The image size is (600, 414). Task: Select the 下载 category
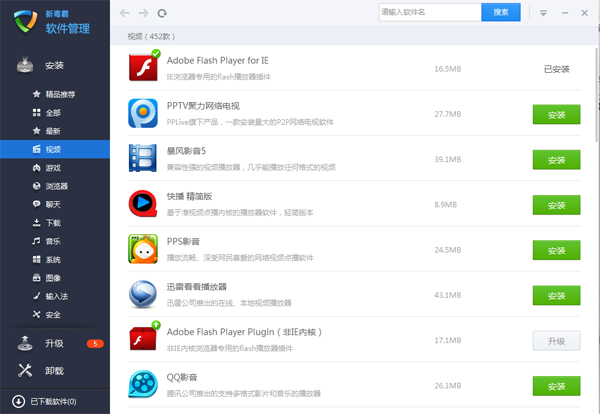[x=55, y=223]
